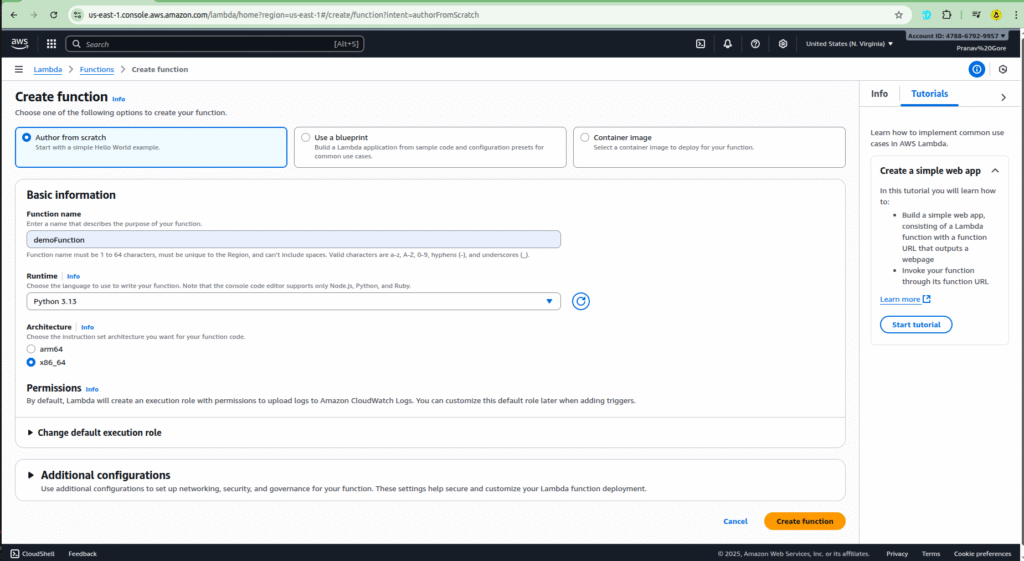
Task: Collapse the help panel with chevron
Action: 1003,97
